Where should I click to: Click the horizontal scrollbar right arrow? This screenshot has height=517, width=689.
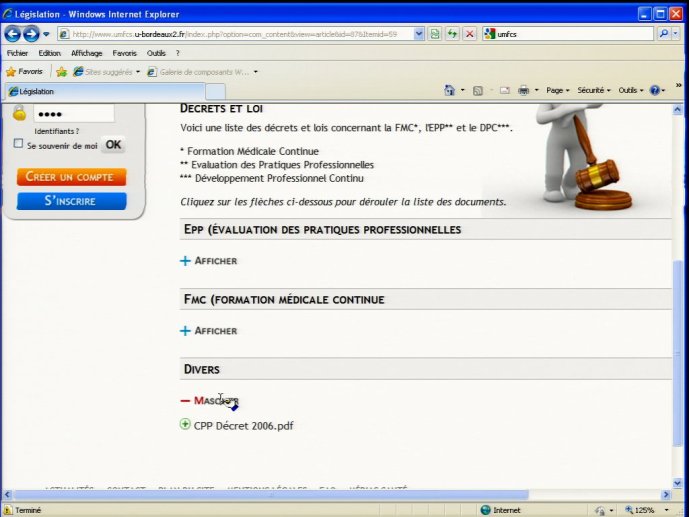point(666,495)
